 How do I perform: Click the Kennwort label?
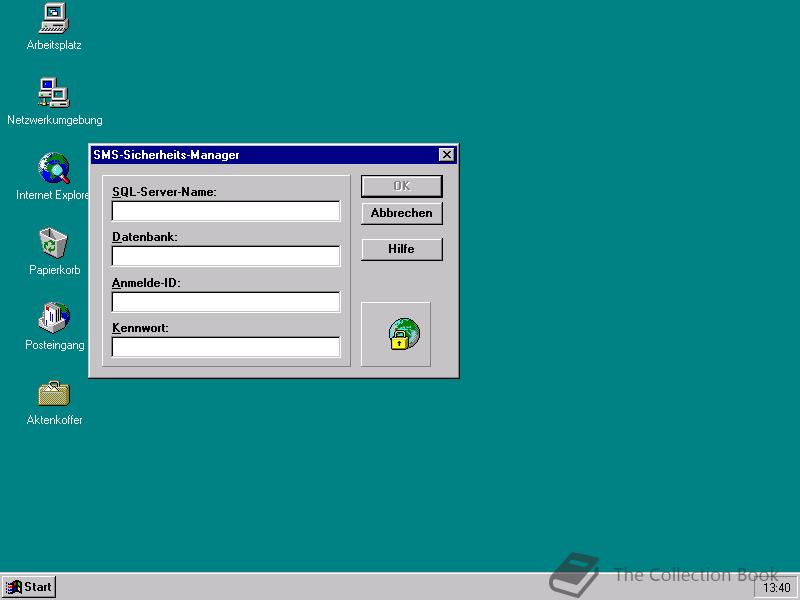click(140, 328)
